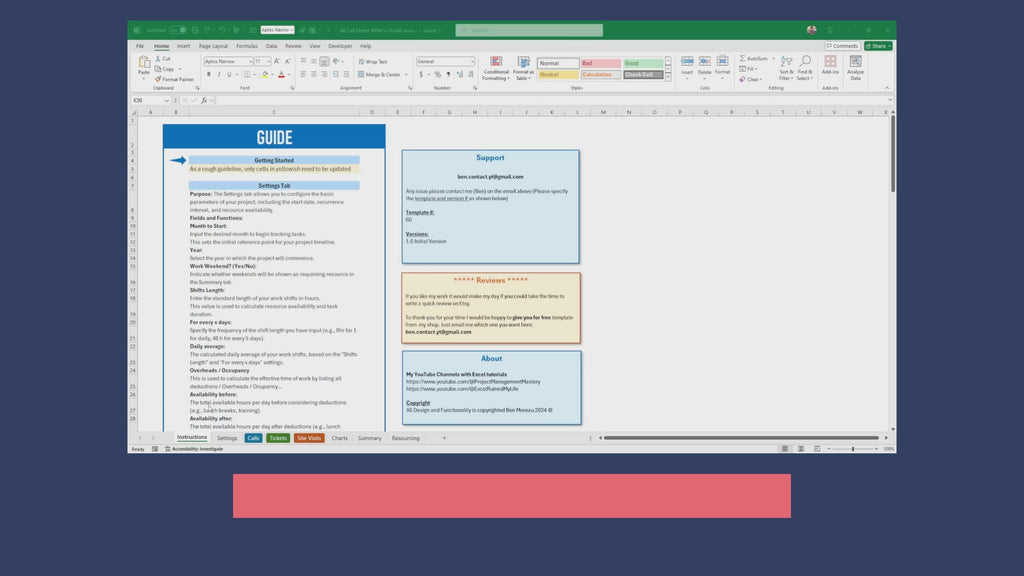1024x576 pixels.
Task: Apply the Good cell style swatch
Action: [644, 63]
